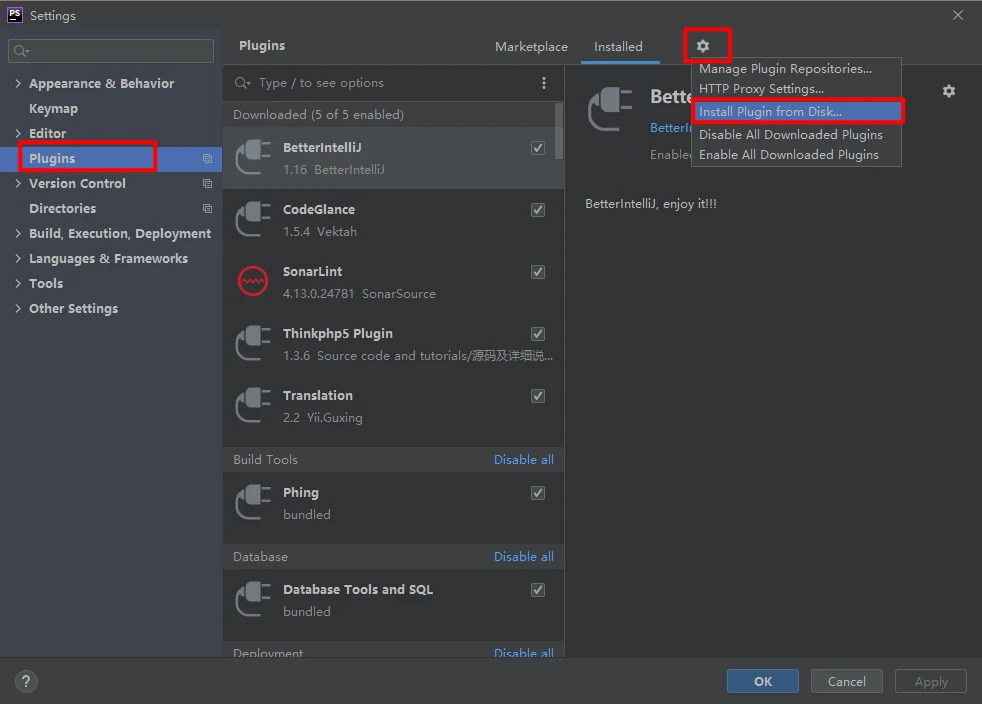The image size is (982, 704).
Task: Expand the Languages & Frameworks section
Action: [x=18, y=259]
